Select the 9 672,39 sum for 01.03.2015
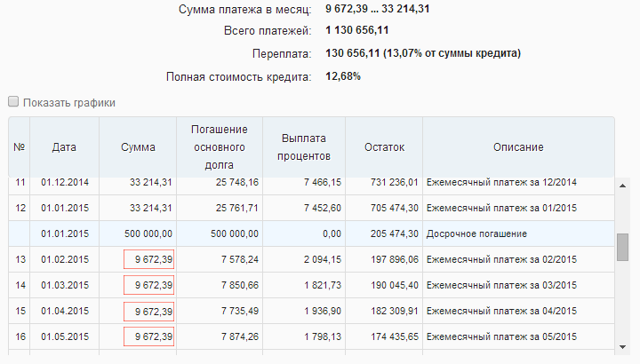The height and width of the screenshot is (364, 640). [149, 285]
